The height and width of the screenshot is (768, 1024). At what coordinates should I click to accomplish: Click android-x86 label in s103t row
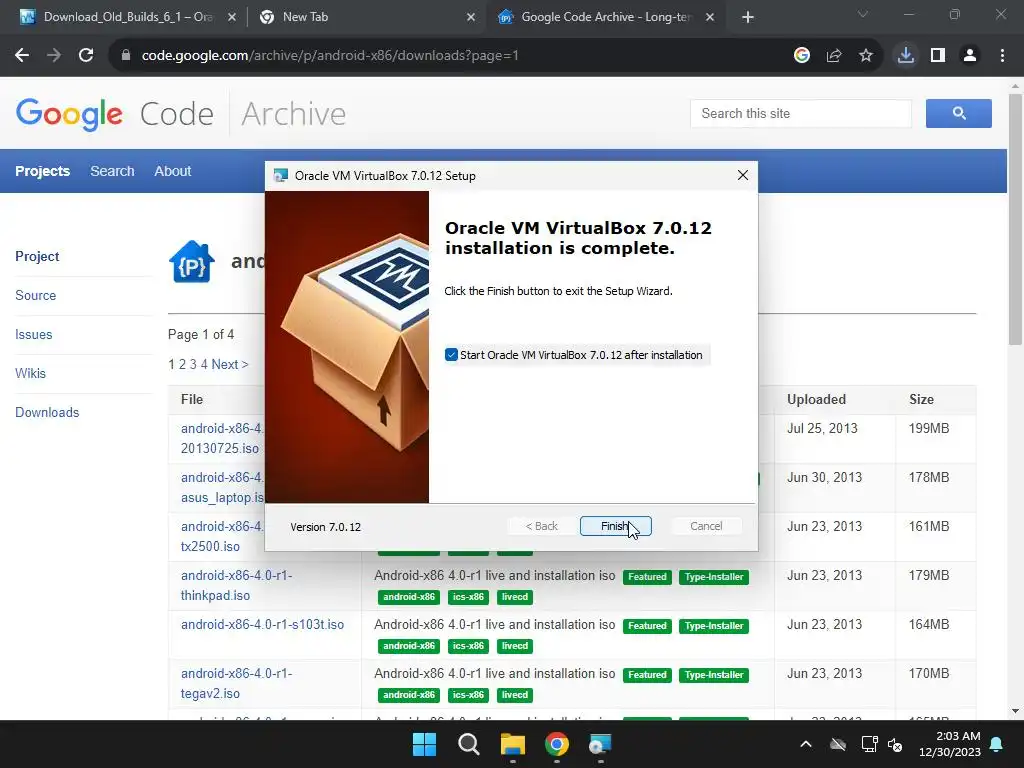click(409, 646)
